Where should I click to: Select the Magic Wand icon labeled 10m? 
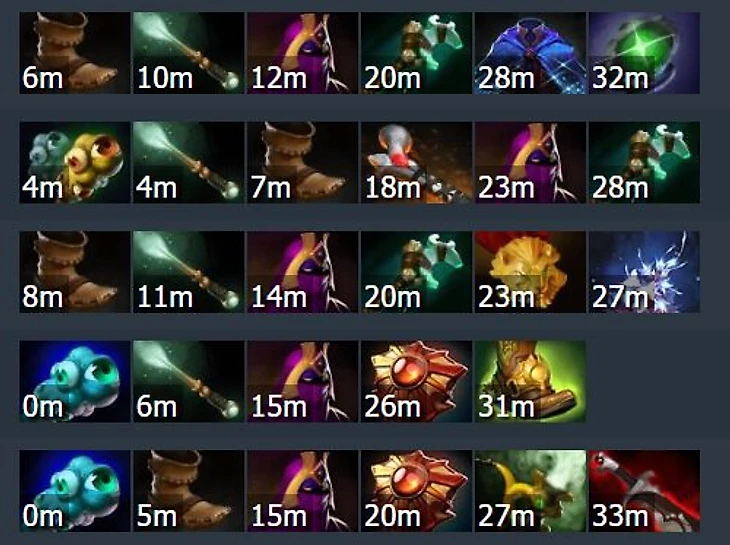point(189,53)
